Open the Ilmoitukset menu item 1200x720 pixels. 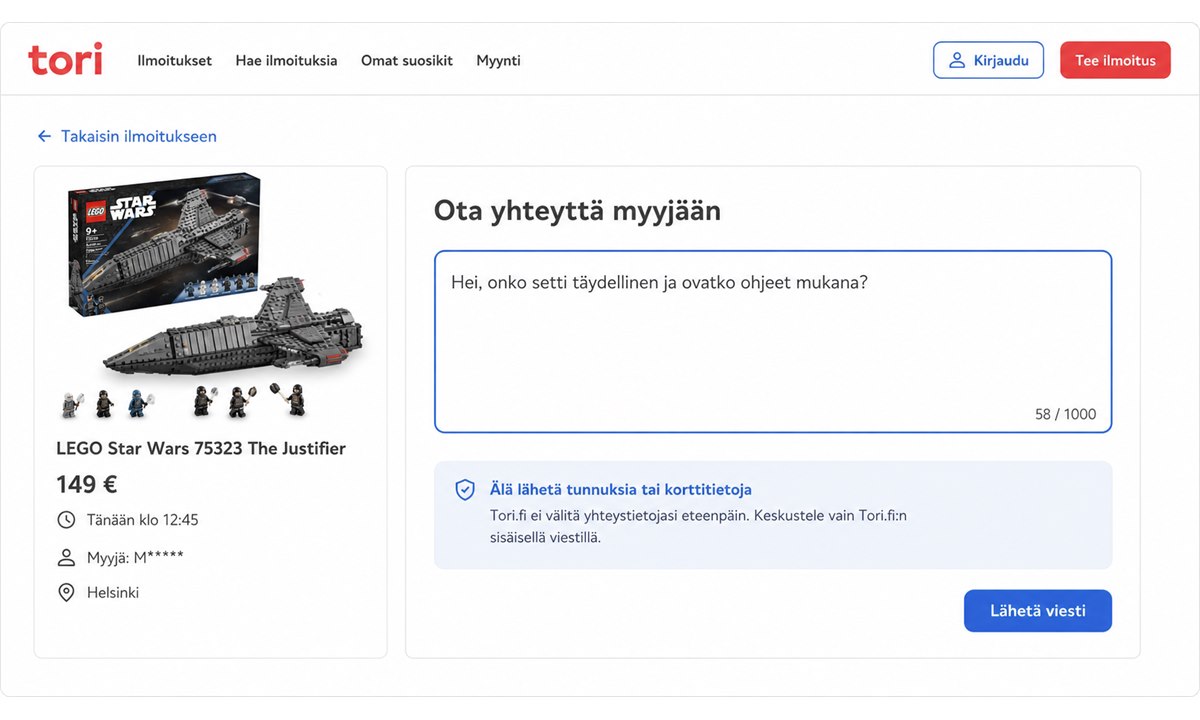click(x=175, y=61)
